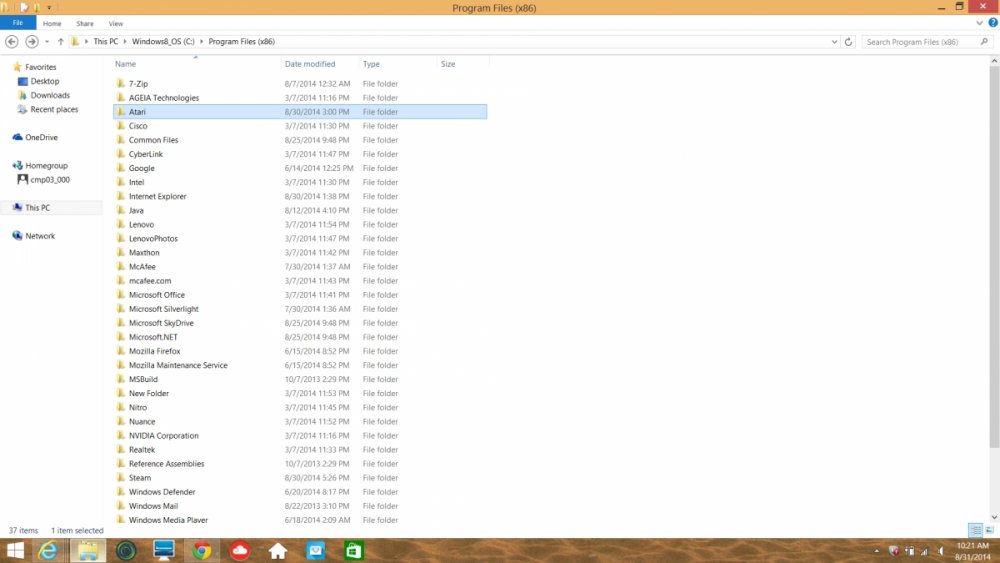Click the vertical scrollbar in file list
Viewport: 1000px width, 563px height.
click(994, 257)
